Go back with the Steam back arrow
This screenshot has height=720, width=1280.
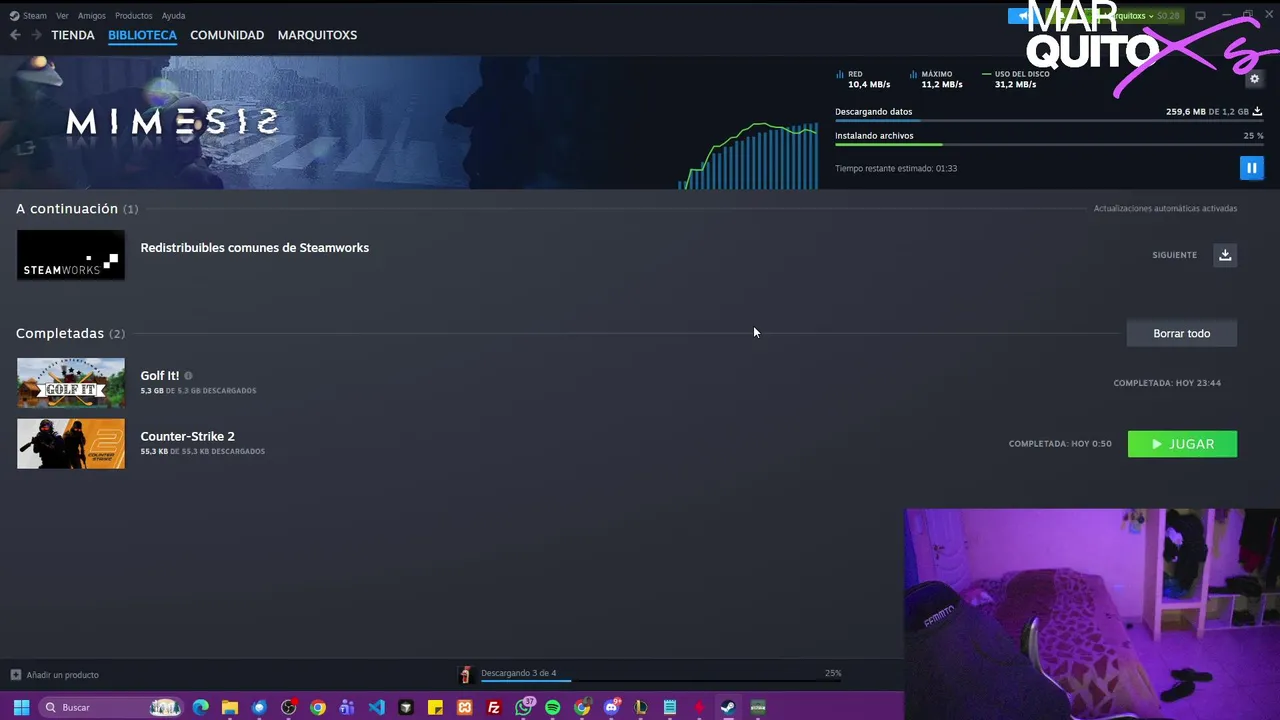tap(15, 35)
